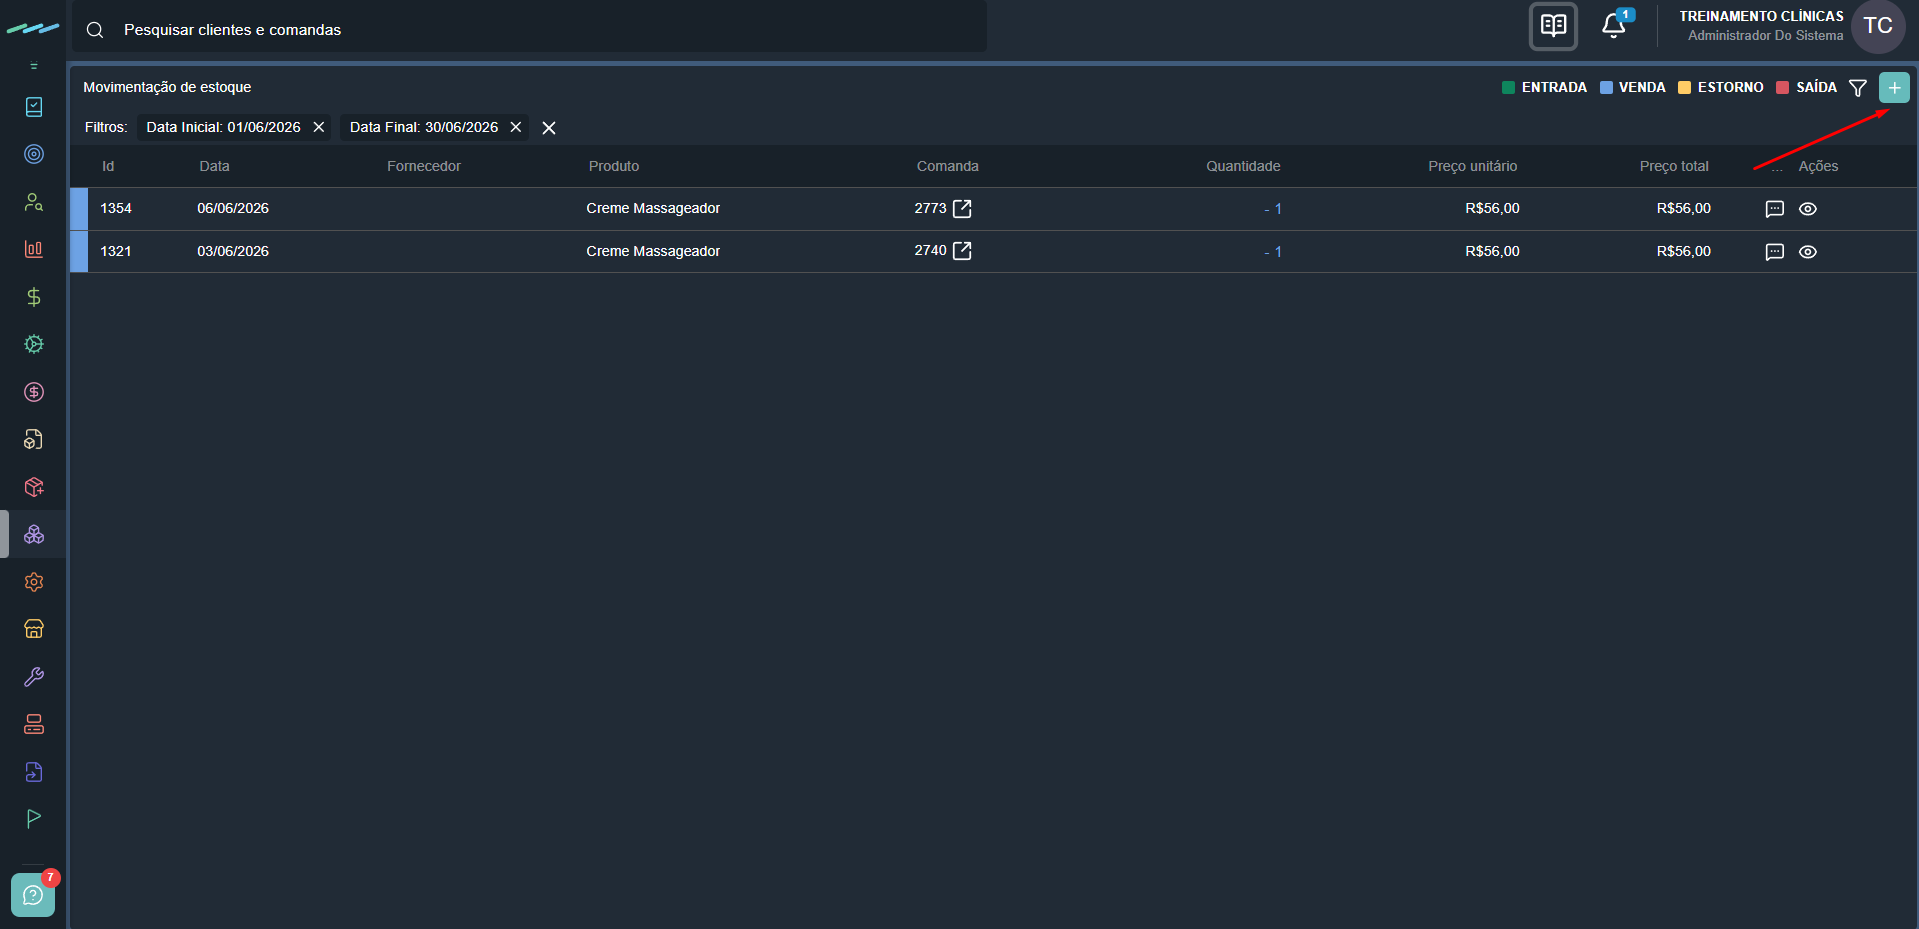Screen dimensions: 1919x929
Task: Sort by the Preço total column header
Action: (1674, 166)
